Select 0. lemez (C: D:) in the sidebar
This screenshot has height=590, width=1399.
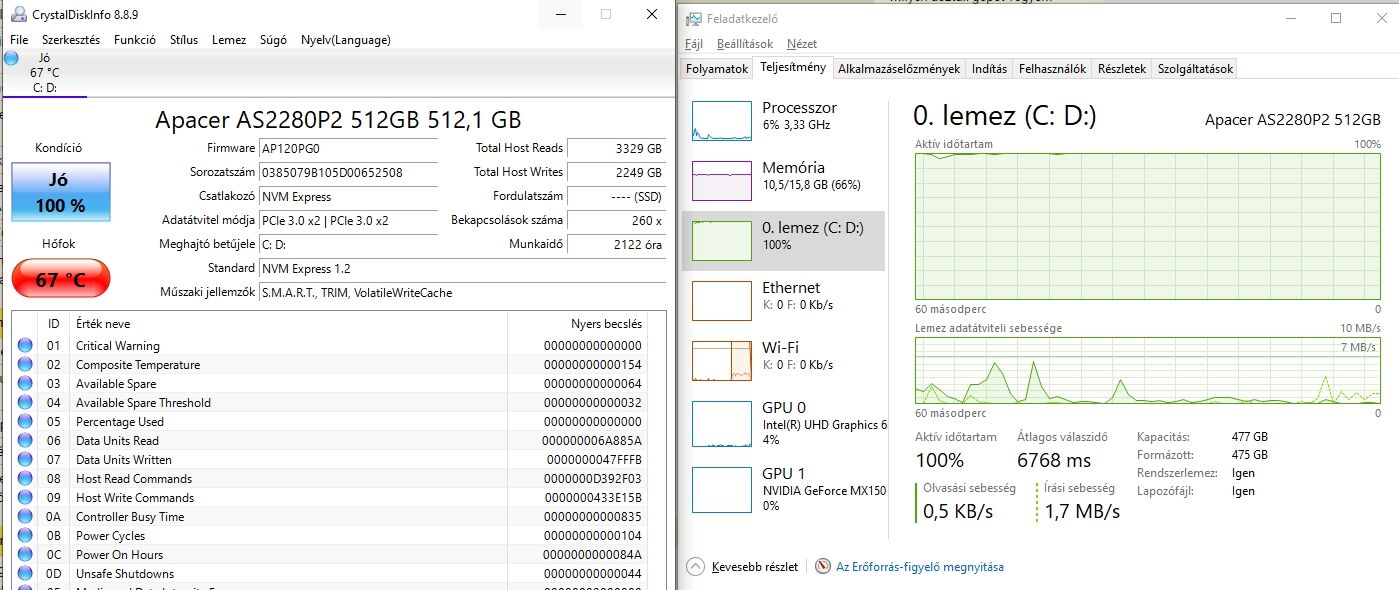pos(783,240)
